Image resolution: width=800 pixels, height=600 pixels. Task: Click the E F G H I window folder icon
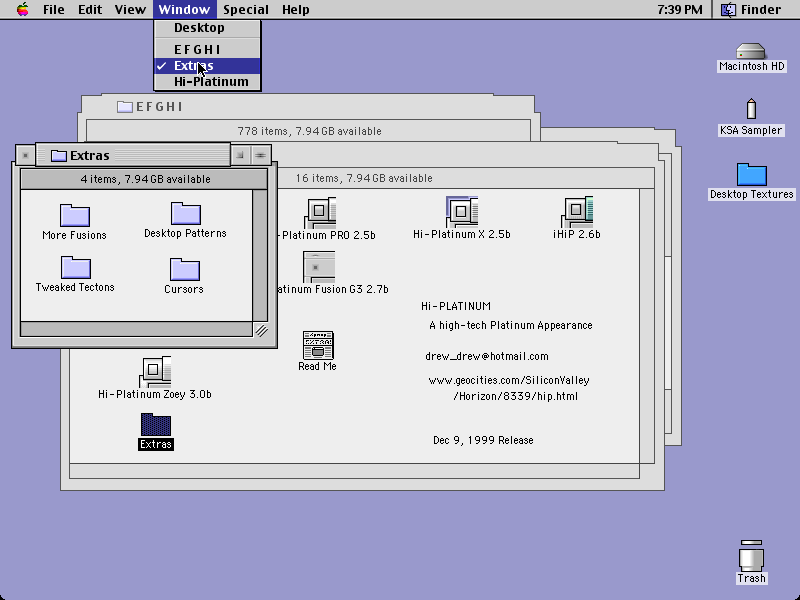125,107
